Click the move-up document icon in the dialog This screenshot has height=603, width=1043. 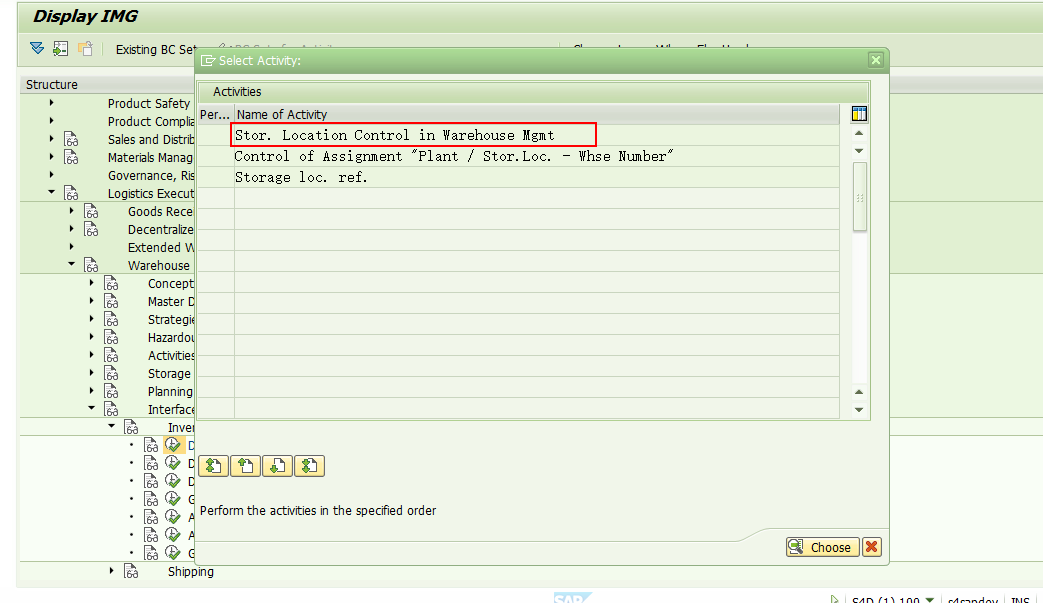coord(245,465)
